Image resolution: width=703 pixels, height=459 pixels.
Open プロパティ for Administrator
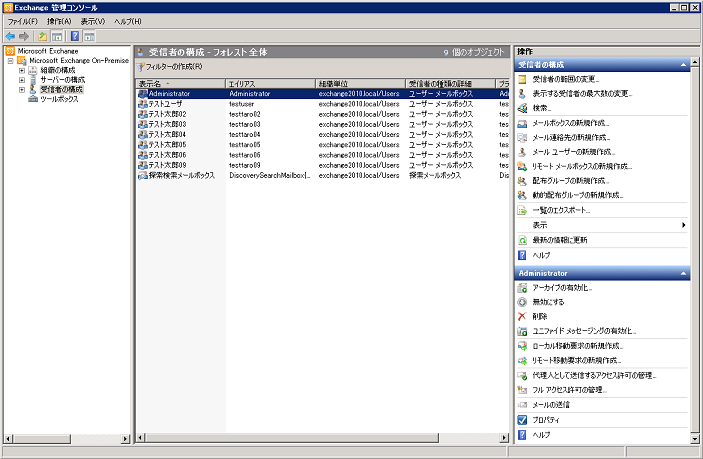[546, 420]
